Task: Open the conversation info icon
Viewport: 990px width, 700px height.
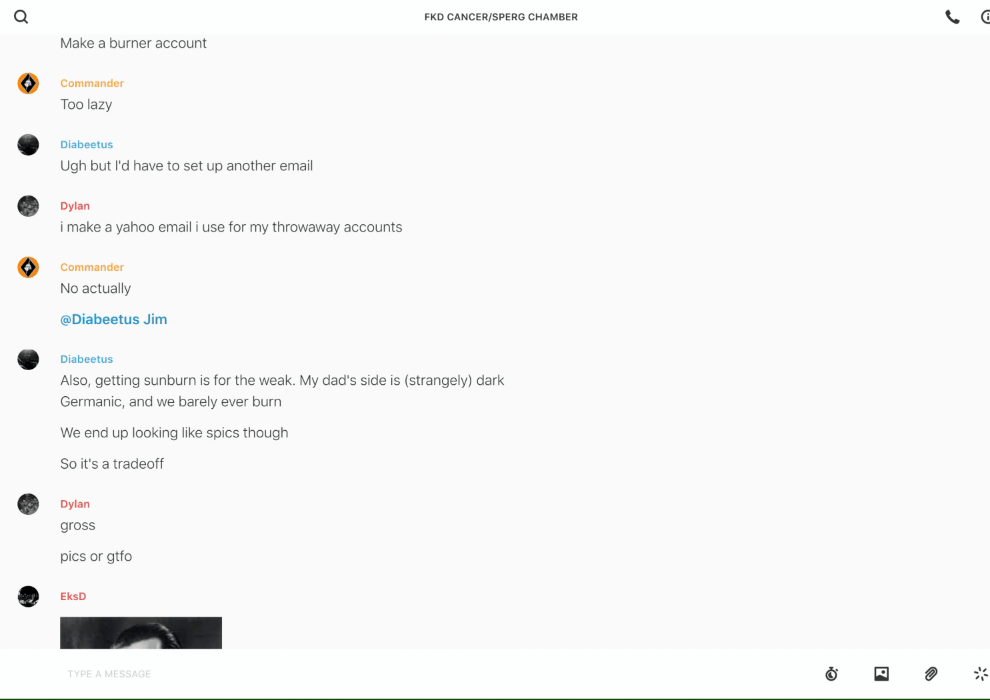Action: (x=986, y=17)
